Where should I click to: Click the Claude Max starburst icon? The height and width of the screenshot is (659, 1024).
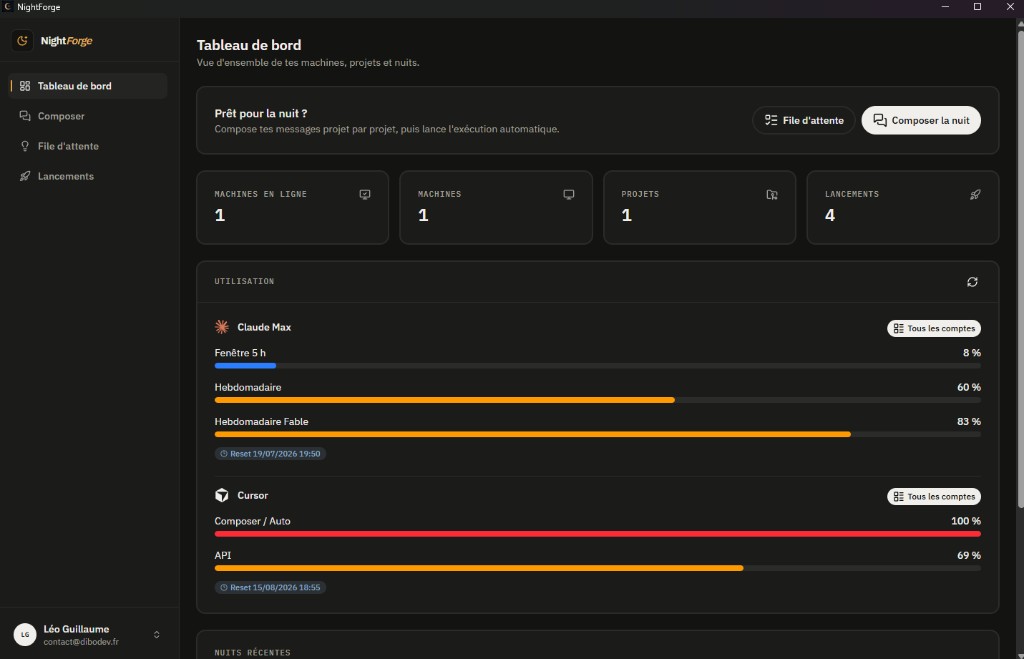pyautogui.click(x=222, y=327)
